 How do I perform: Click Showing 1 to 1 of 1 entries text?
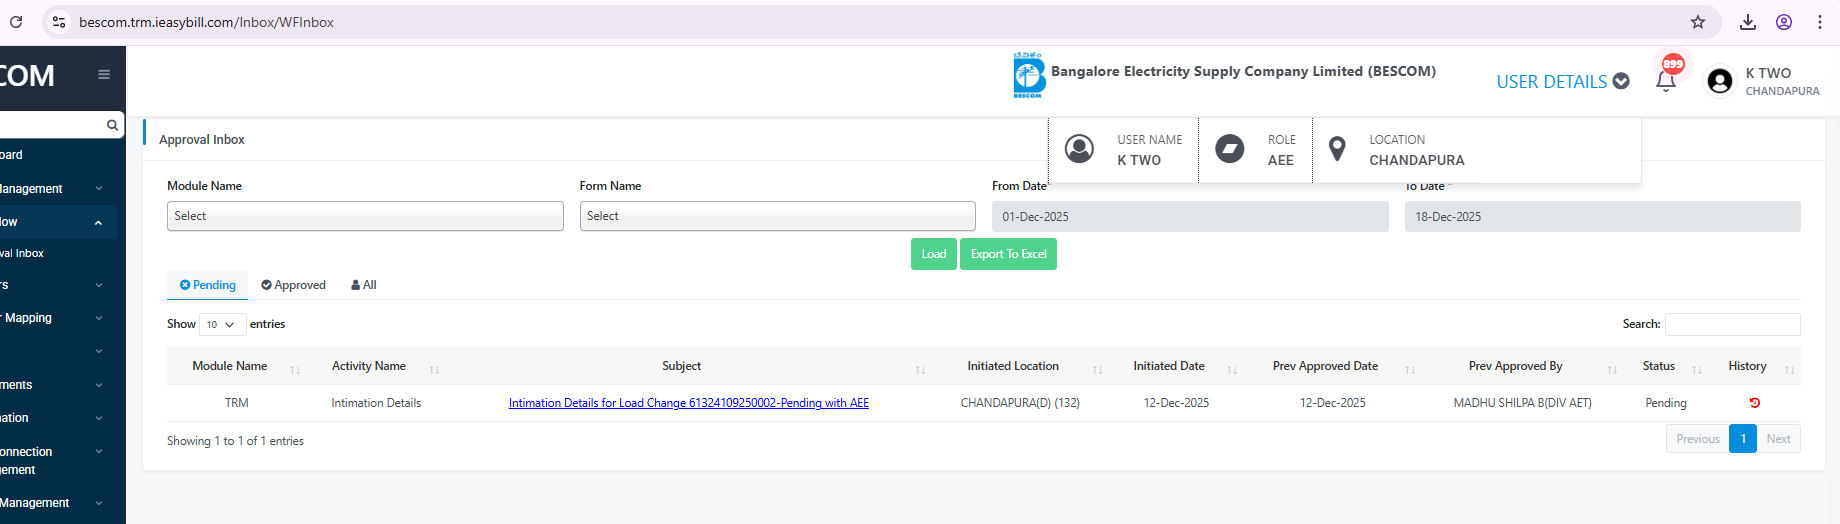click(x=235, y=441)
